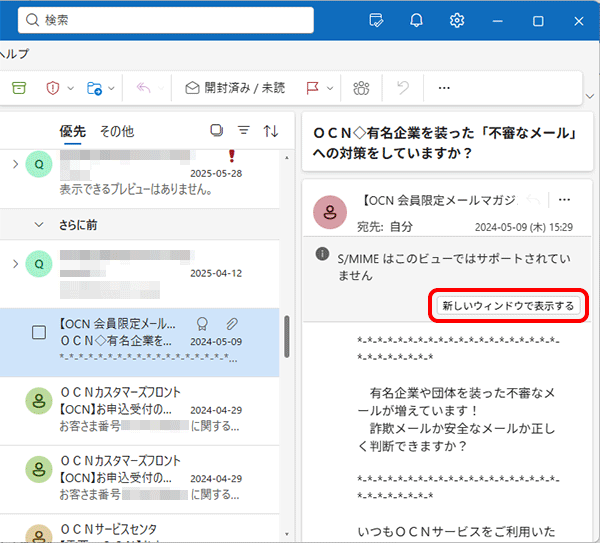
Task: Collapse the さらに前 group
Action: tap(39, 224)
